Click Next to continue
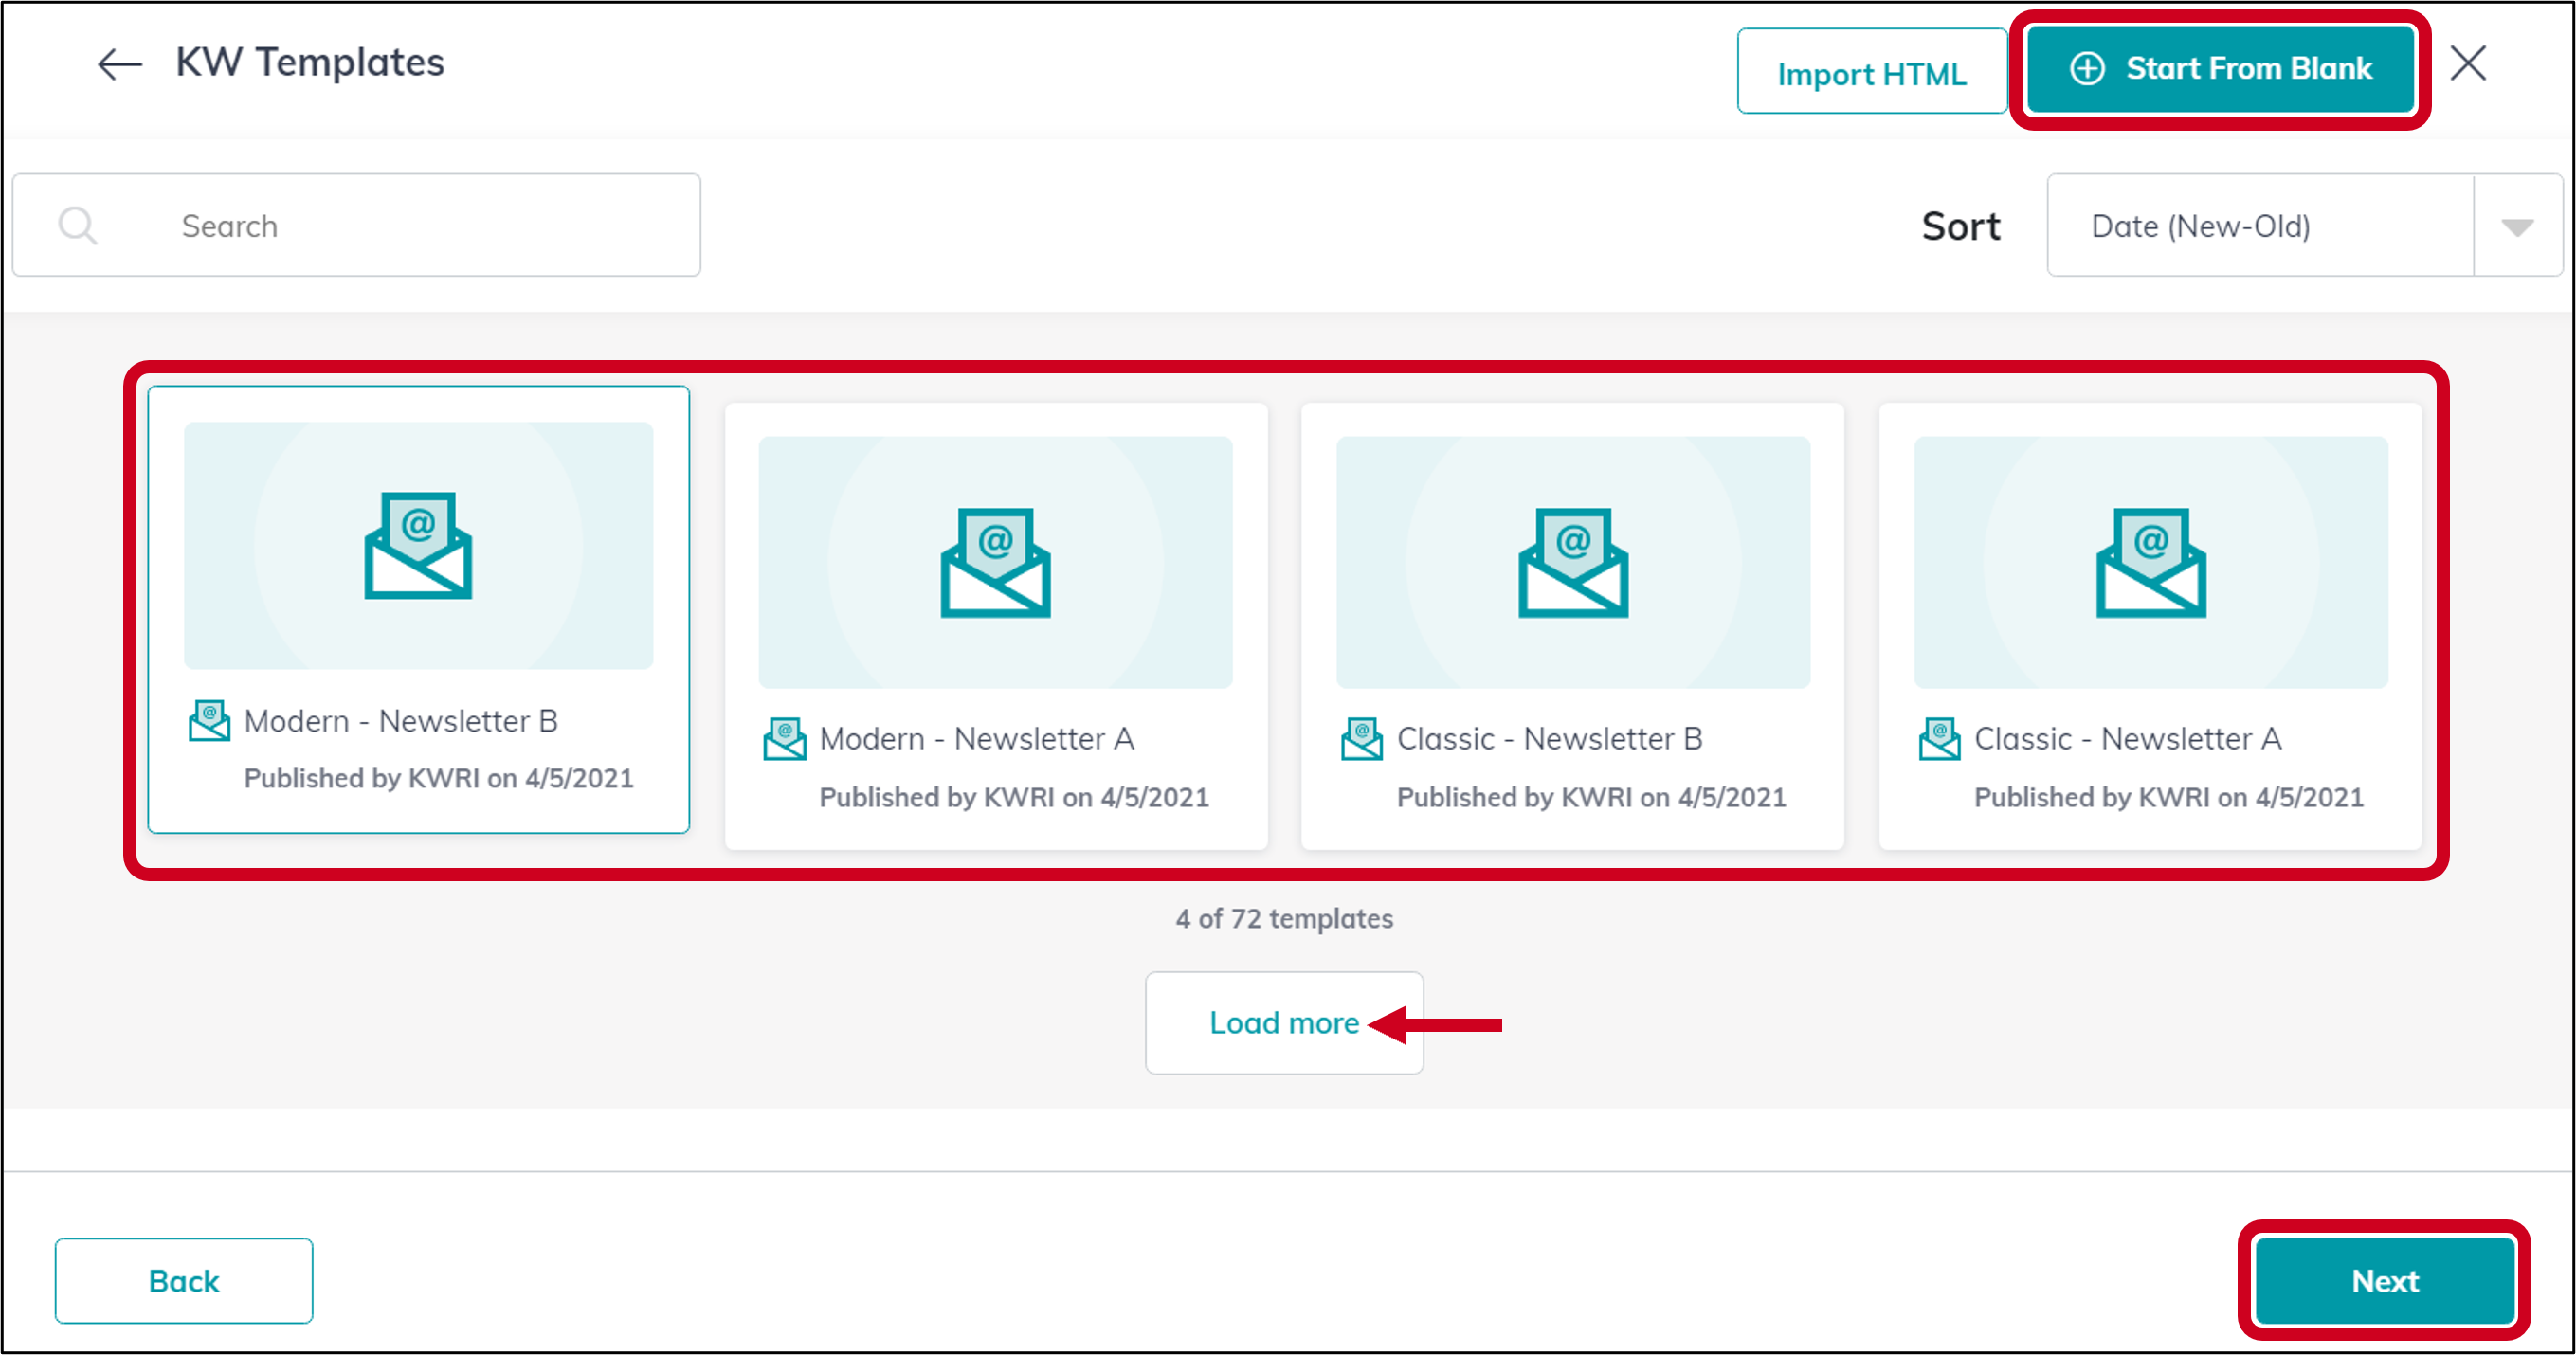Viewport: 2576px width, 1355px height. [2384, 1281]
